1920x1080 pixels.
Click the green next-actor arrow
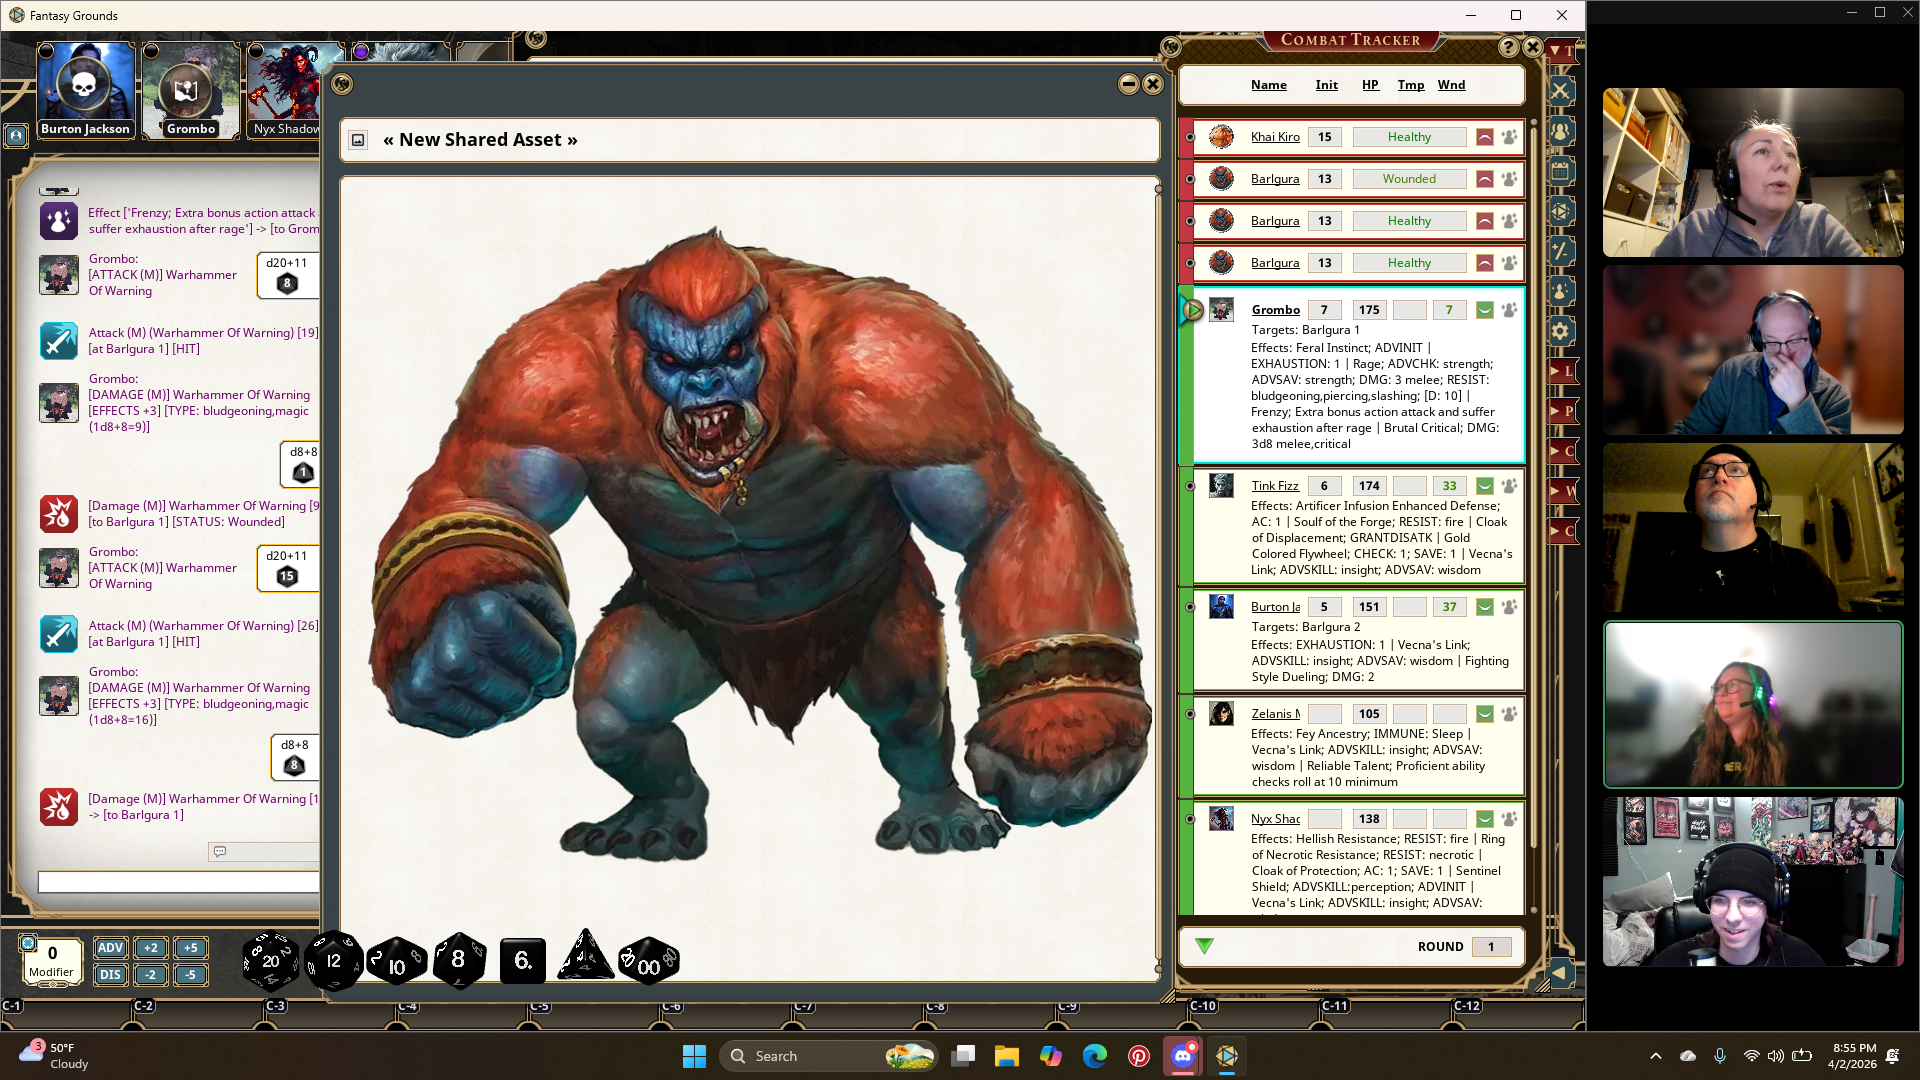tap(1204, 946)
